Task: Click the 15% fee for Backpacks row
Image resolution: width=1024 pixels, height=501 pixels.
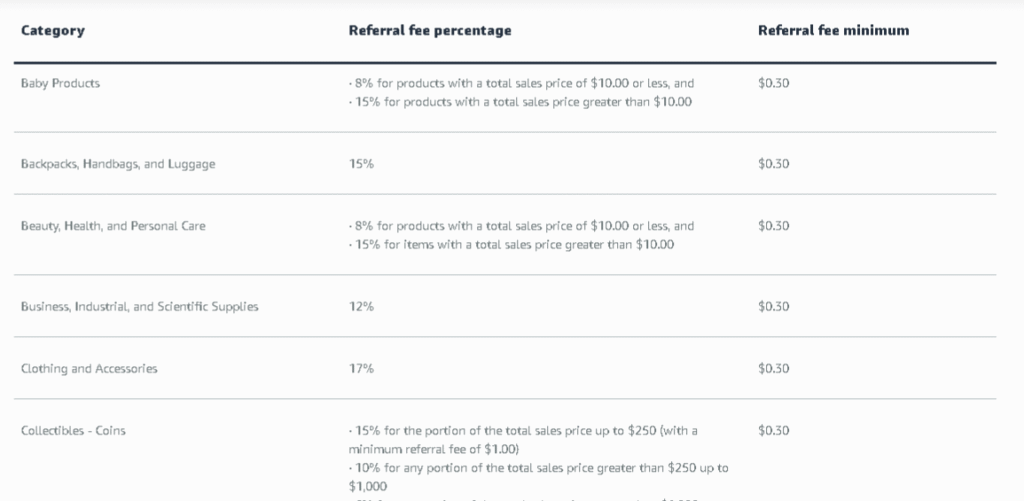Action: tap(361, 164)
